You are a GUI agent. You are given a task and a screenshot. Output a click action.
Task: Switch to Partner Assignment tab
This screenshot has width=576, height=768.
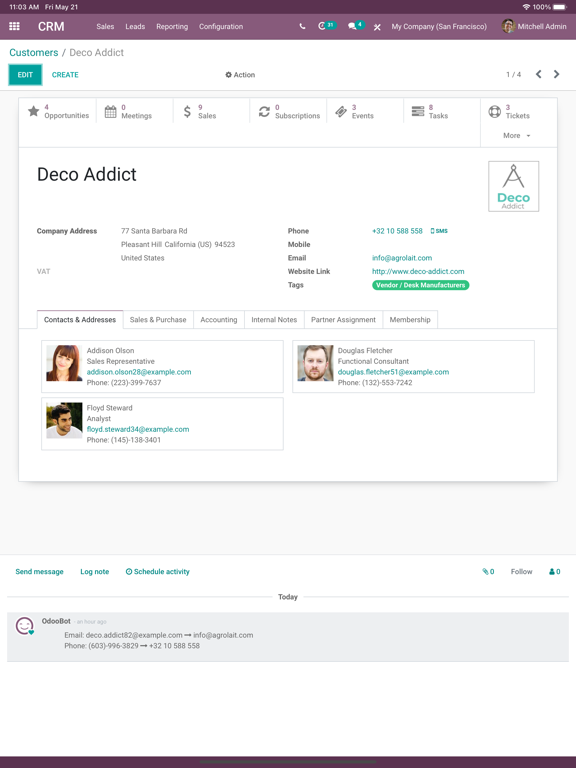coord(343,319)
